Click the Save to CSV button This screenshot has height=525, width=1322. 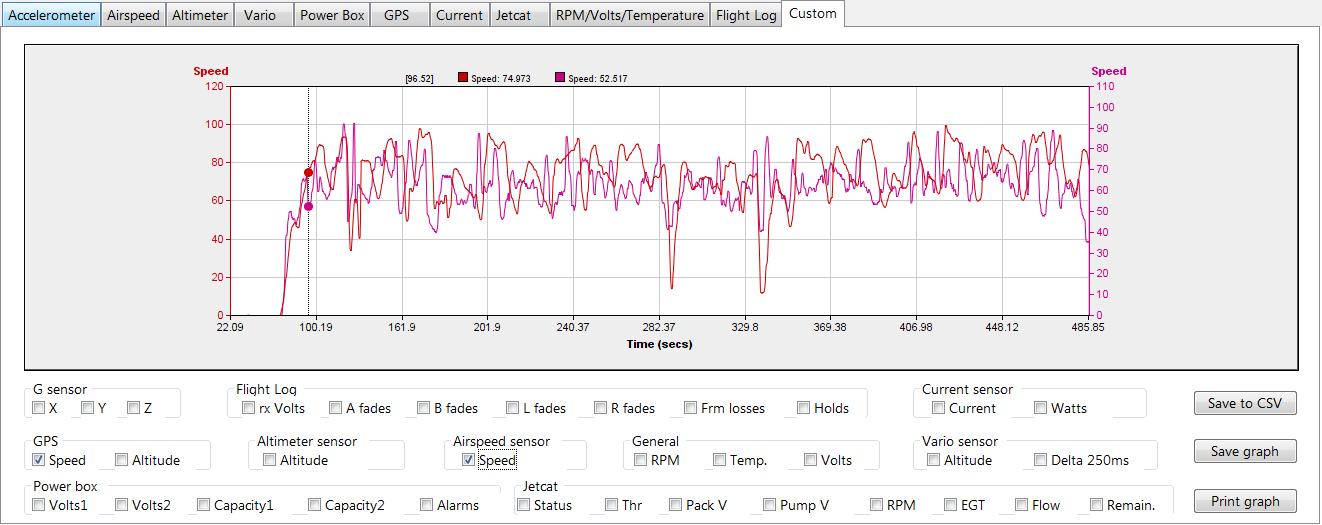1245,403
